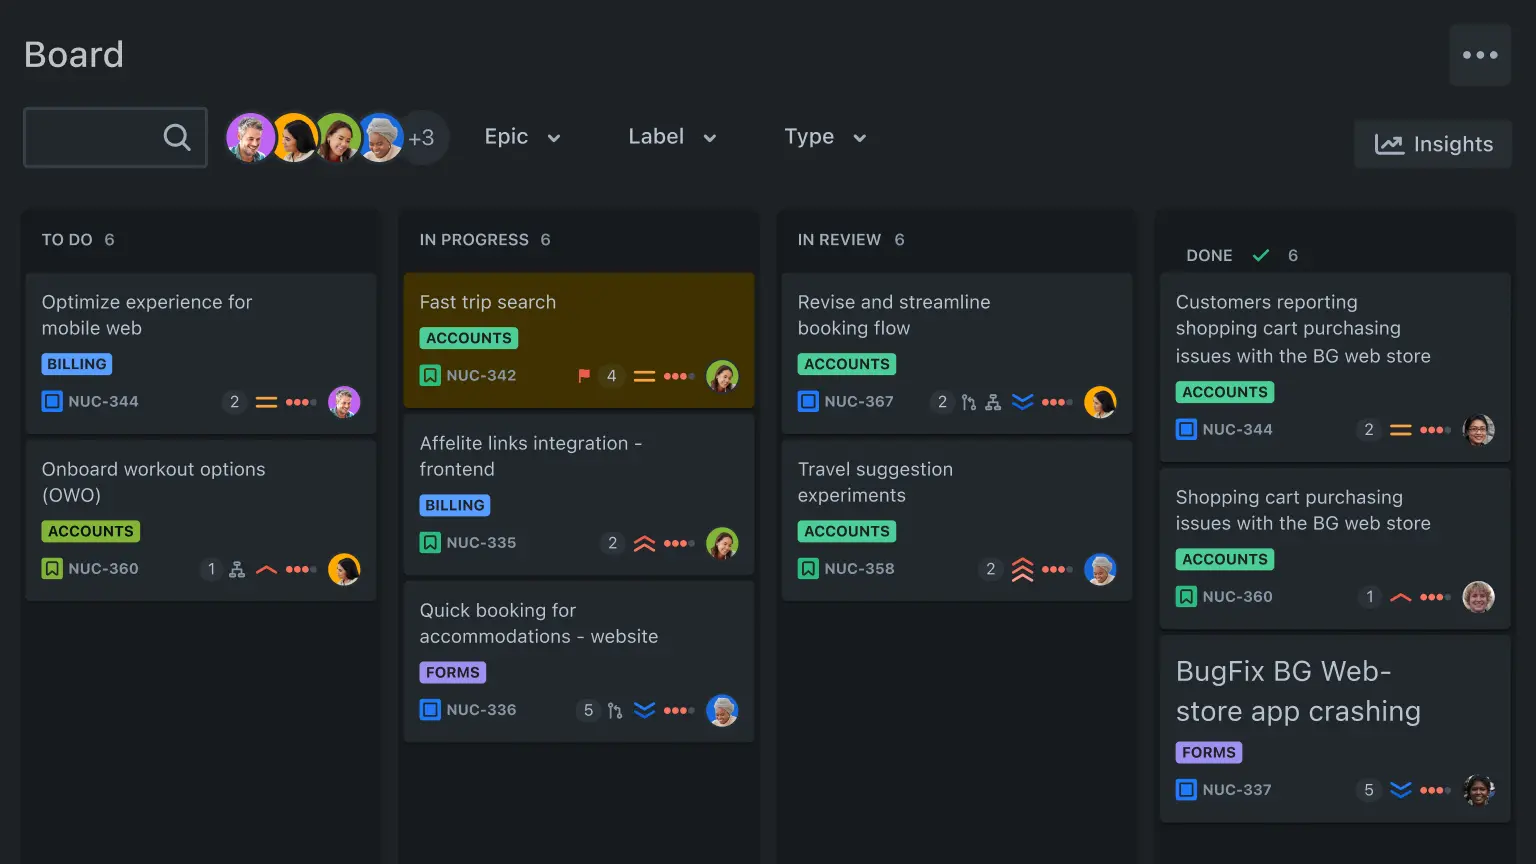The image size is (1536, 864).
Task: Click highest priority icon on NUC-358
Action: pos(1022,569)
